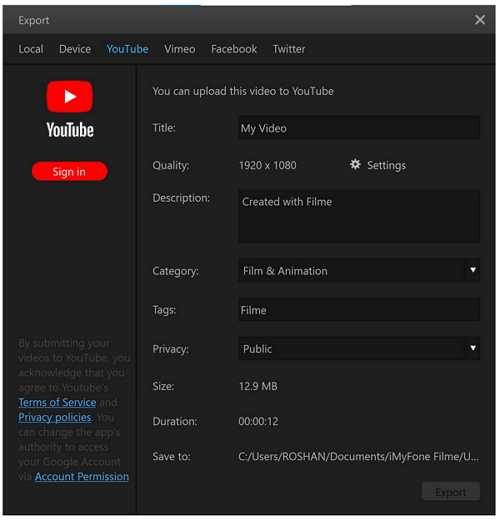Click the Export button
The height and width of the screenshot is (521, 500).
(x=451, y=491)
